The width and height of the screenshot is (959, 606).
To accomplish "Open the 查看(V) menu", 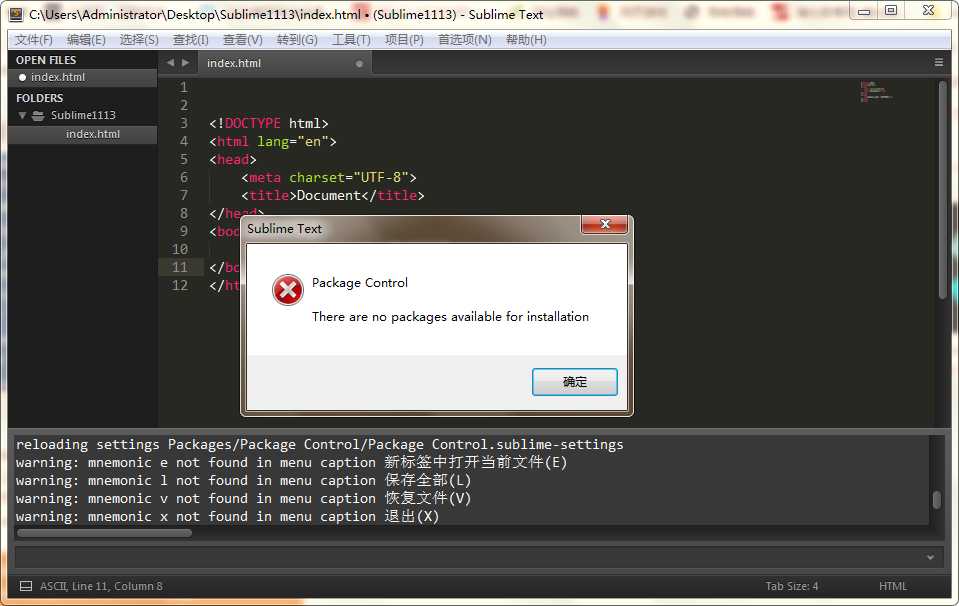I will coord(243,40).
